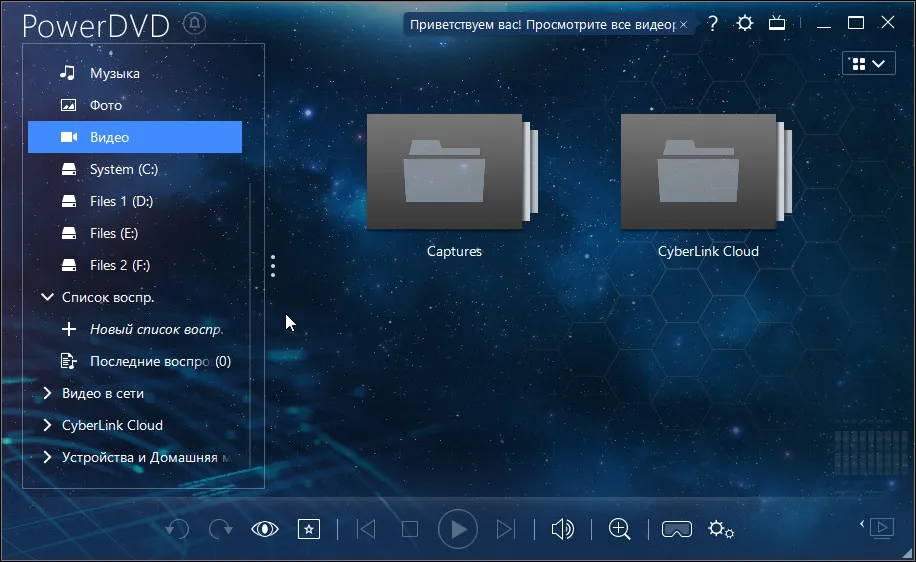Click the Музыка note icon
Image resolution: width=916 pixels, height=562 pixels.
[68, 73]
